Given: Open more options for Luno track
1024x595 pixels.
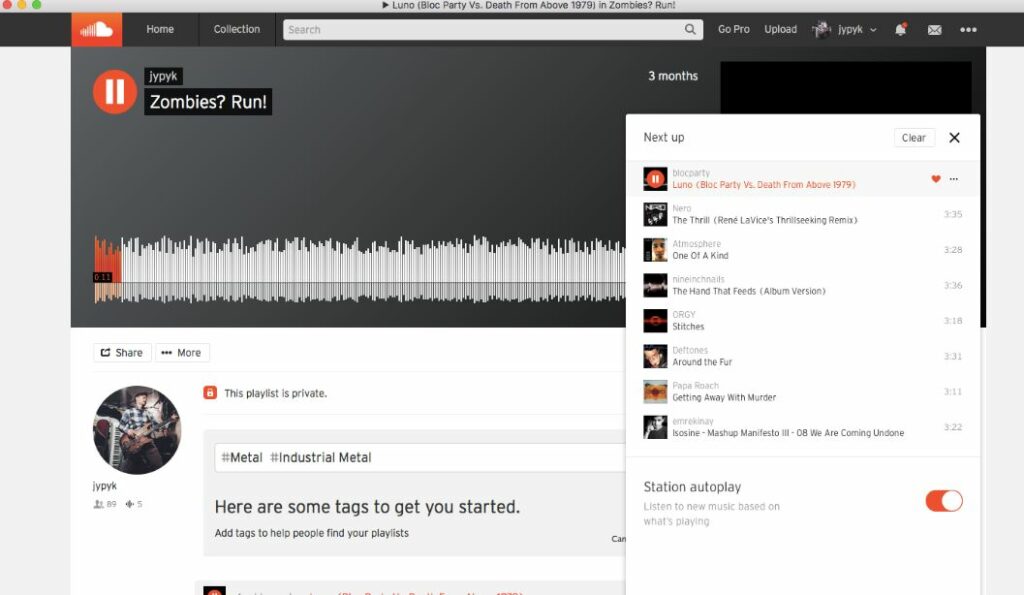Looking at the screenshot, I should [x=953, y=179].
